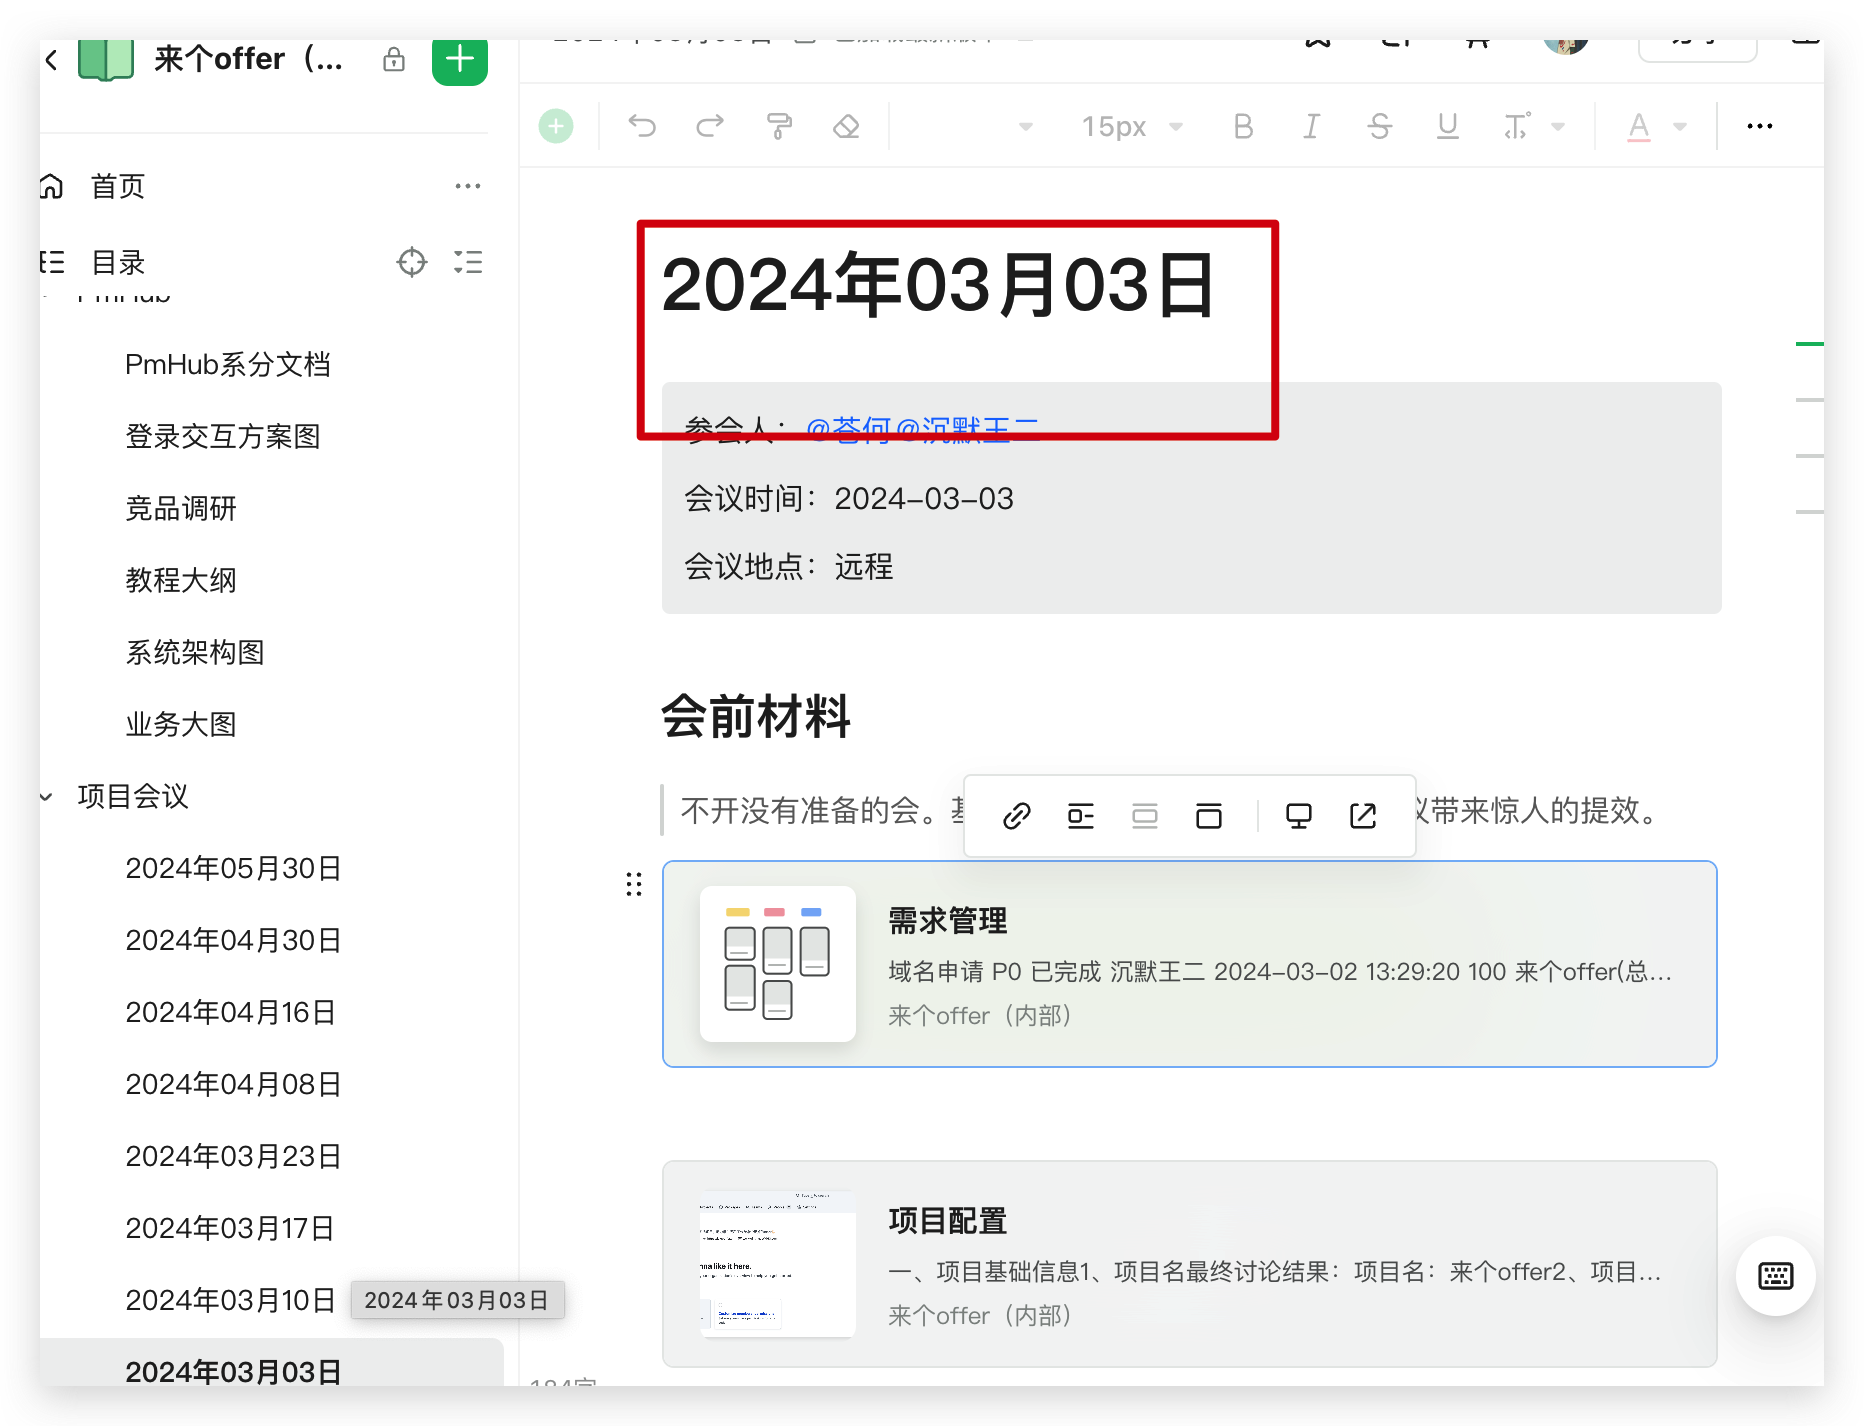Clear formatting with the eraser icon
The width and height of the screenshot is (1864, 1426).
pos(847,126)
